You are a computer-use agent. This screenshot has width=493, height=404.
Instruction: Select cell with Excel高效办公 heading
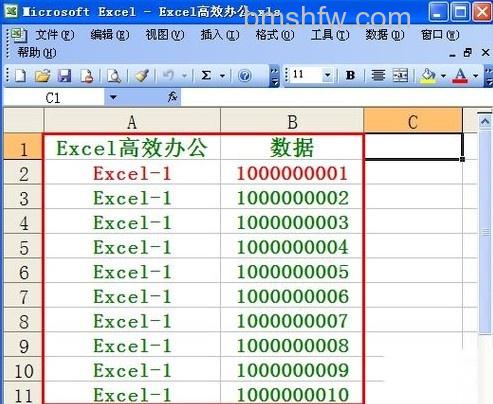pyautogui.click(x=132, y=147)
